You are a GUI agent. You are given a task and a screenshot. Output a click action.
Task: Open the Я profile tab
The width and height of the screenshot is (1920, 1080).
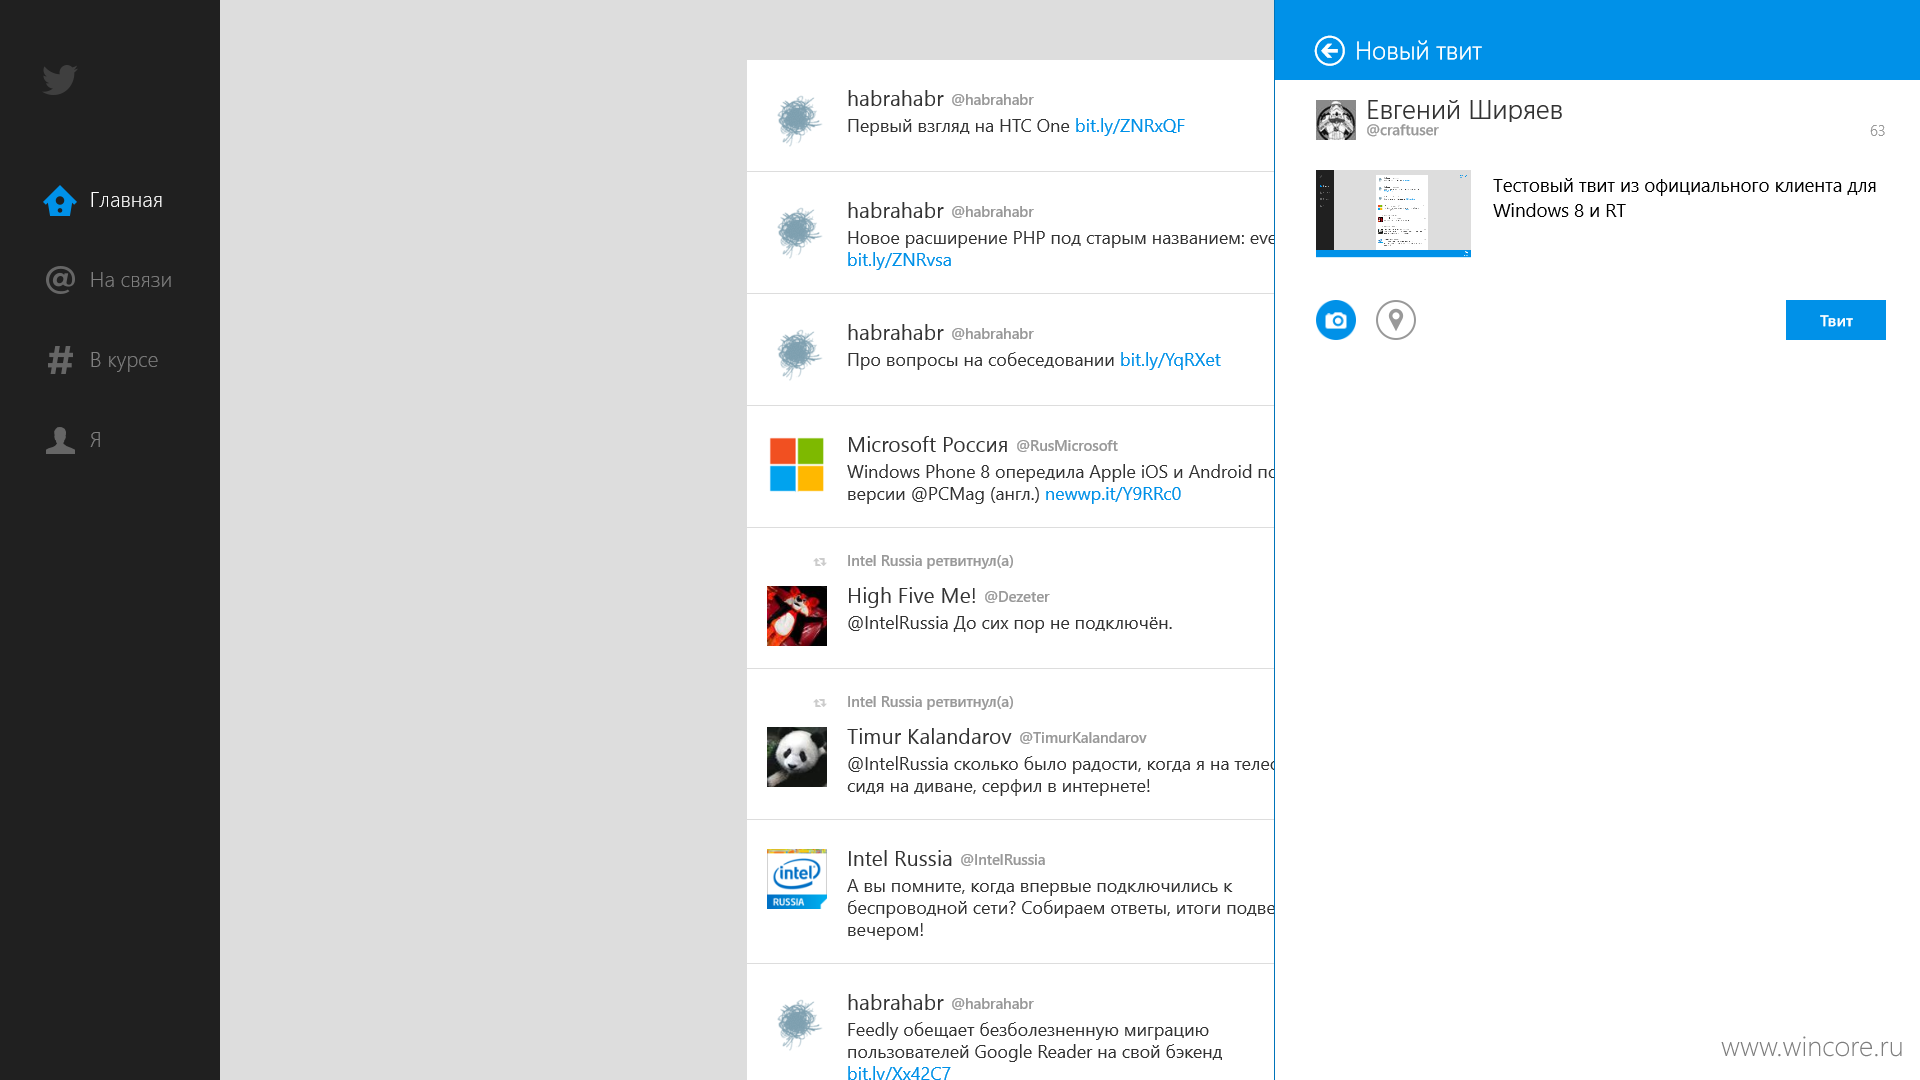[74, 440]
